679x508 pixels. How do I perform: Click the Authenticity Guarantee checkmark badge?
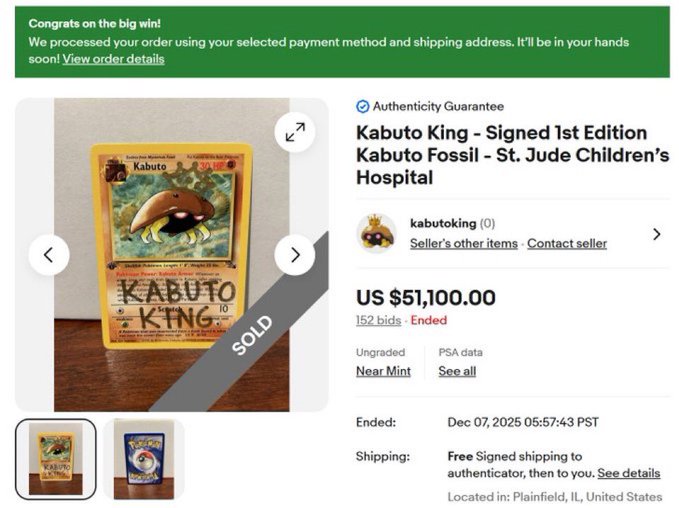point(362,107)
